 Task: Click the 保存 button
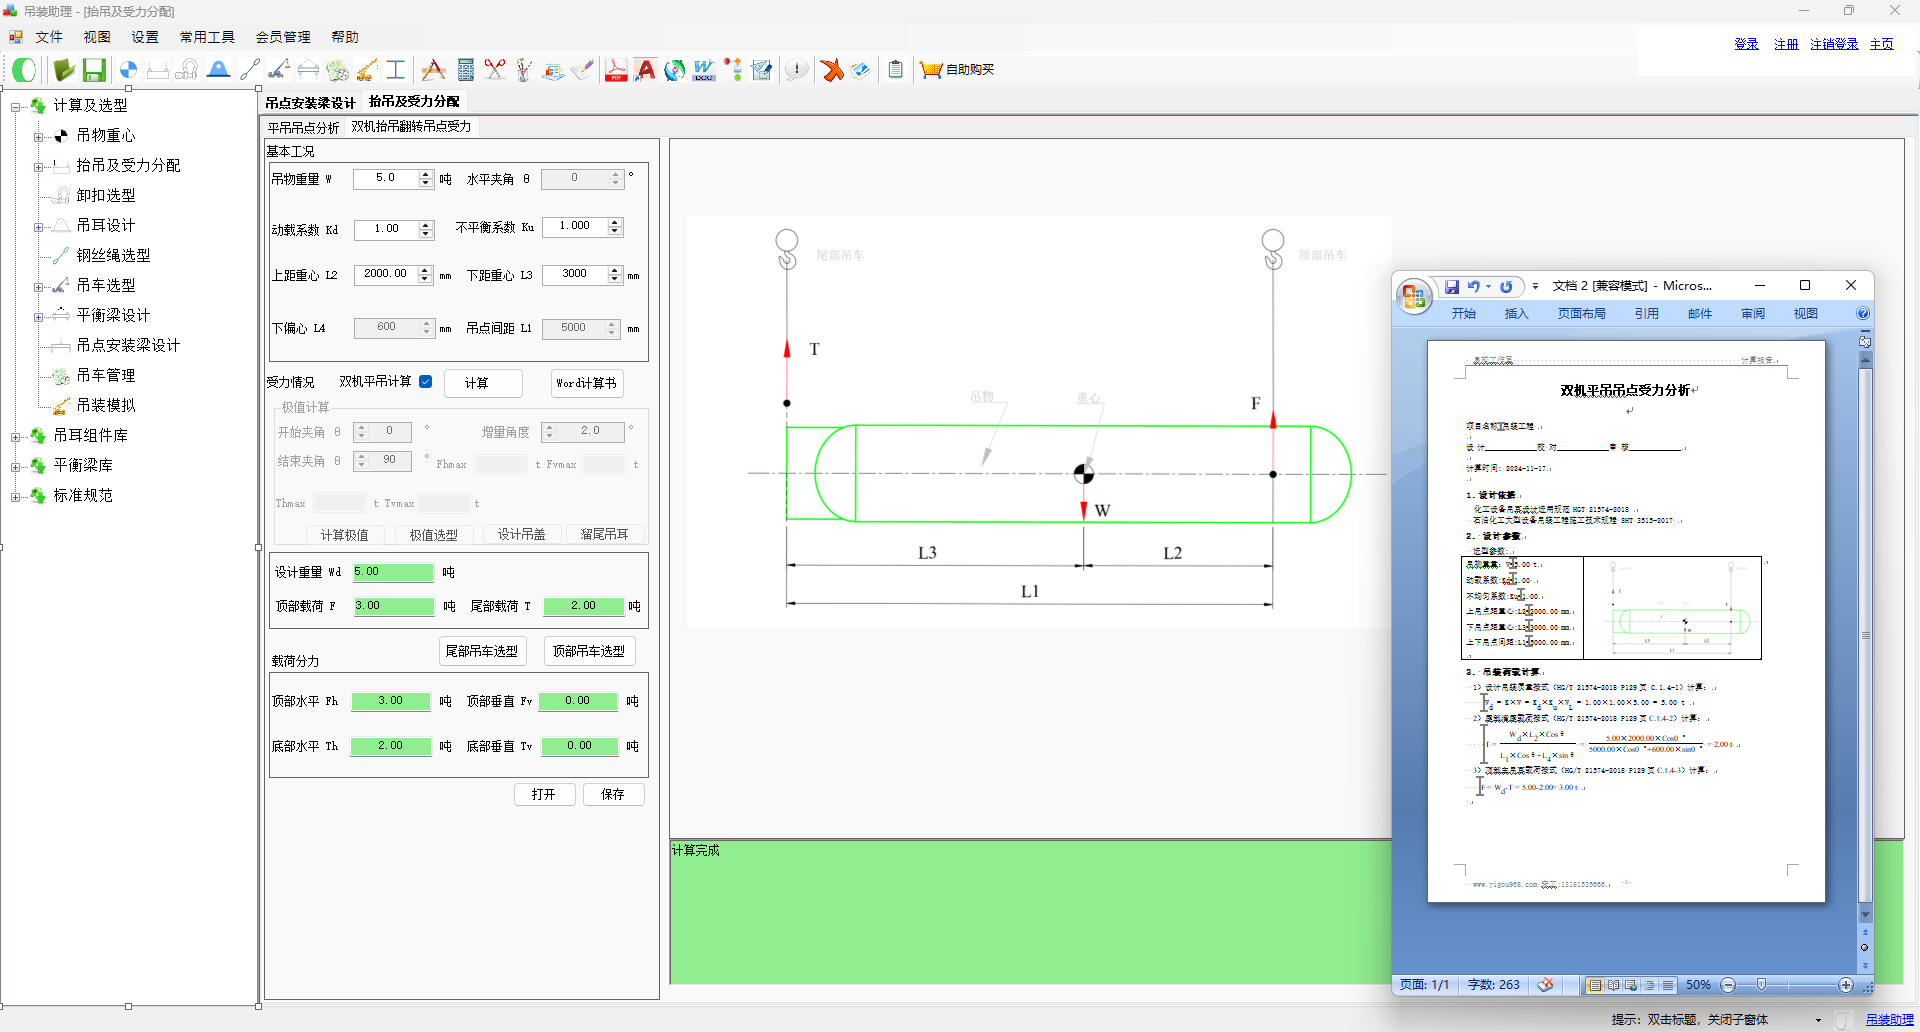613,794
